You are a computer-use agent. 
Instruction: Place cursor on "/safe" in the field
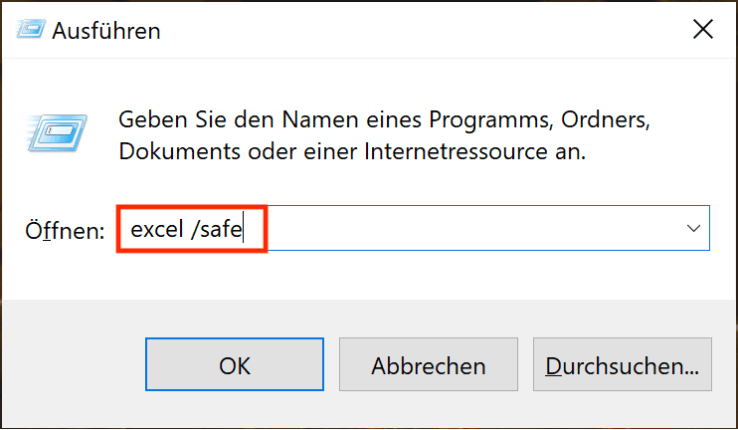pyautogui.click(x=217, y=230)
